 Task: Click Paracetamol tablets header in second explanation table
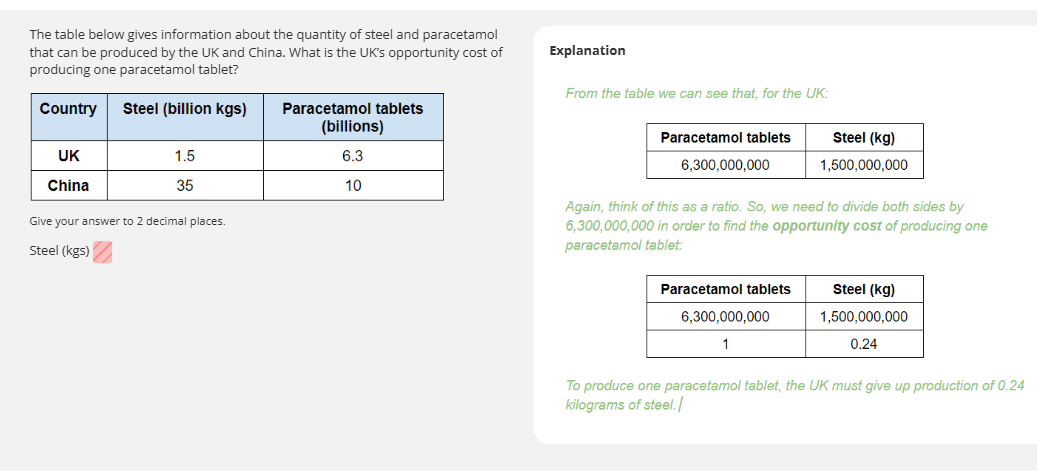(725, 290)
